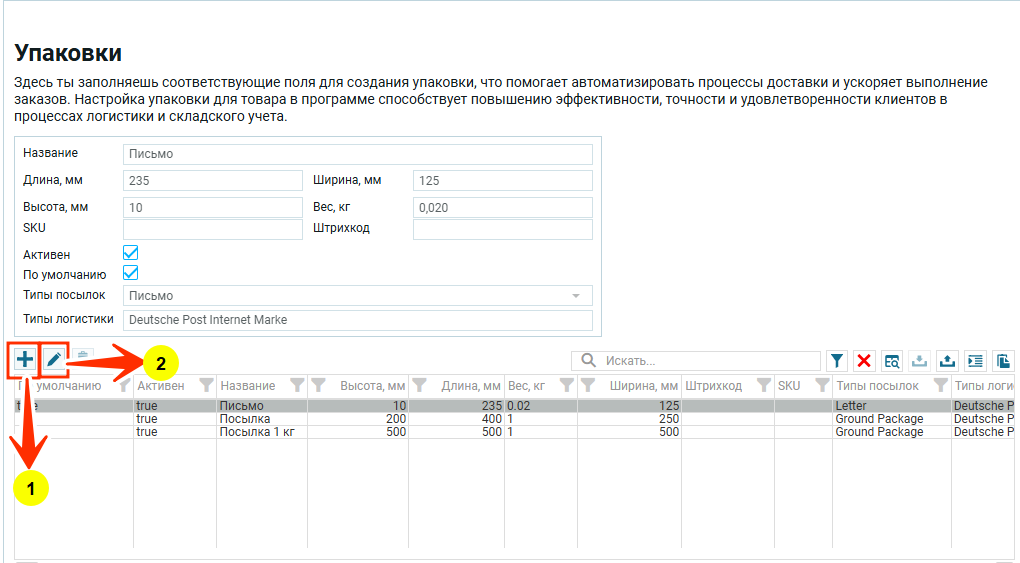1020x563 pixels.
Task: Click the copy documents icon in toolbar
Action: pos(1003,361)
